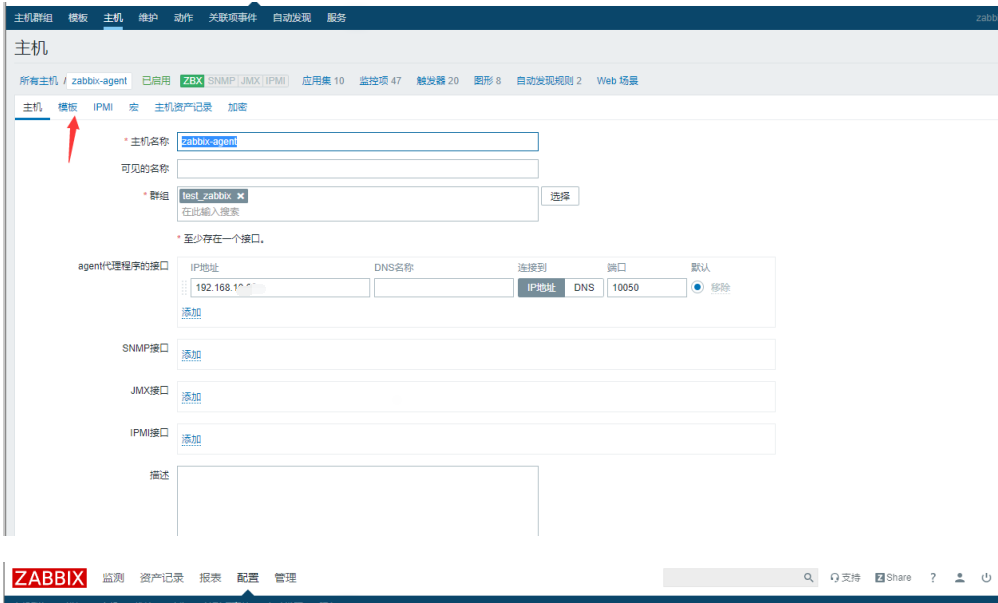Click the DNS名称 input field
The image size is (998, 603).
(444, 288)
